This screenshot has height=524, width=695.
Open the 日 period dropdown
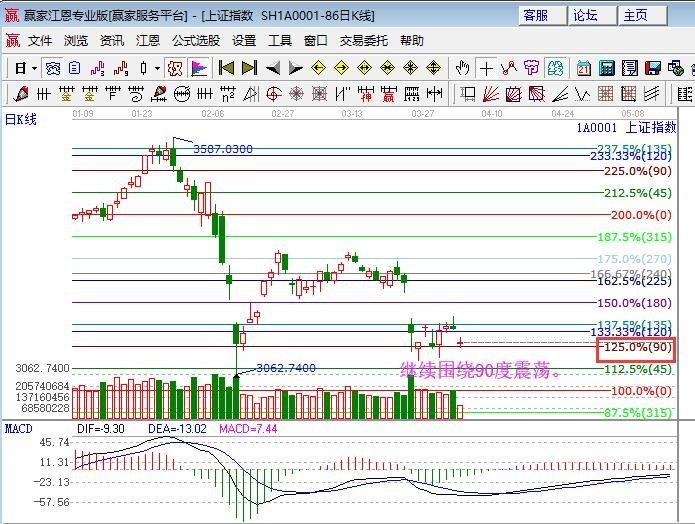[x=26, y=68]
